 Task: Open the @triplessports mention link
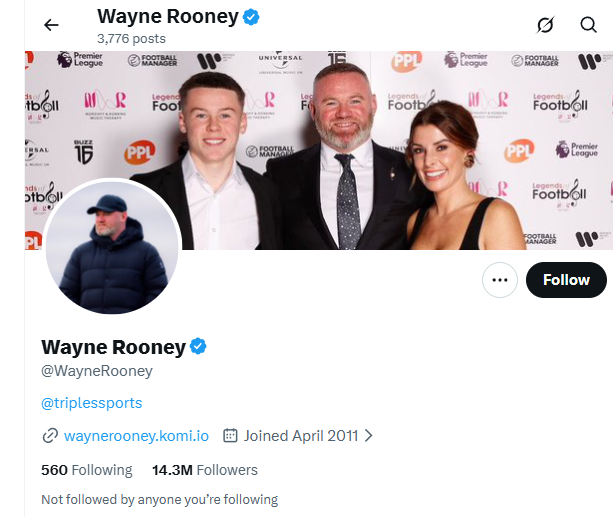pyautogui.click(x=92, y=403)
